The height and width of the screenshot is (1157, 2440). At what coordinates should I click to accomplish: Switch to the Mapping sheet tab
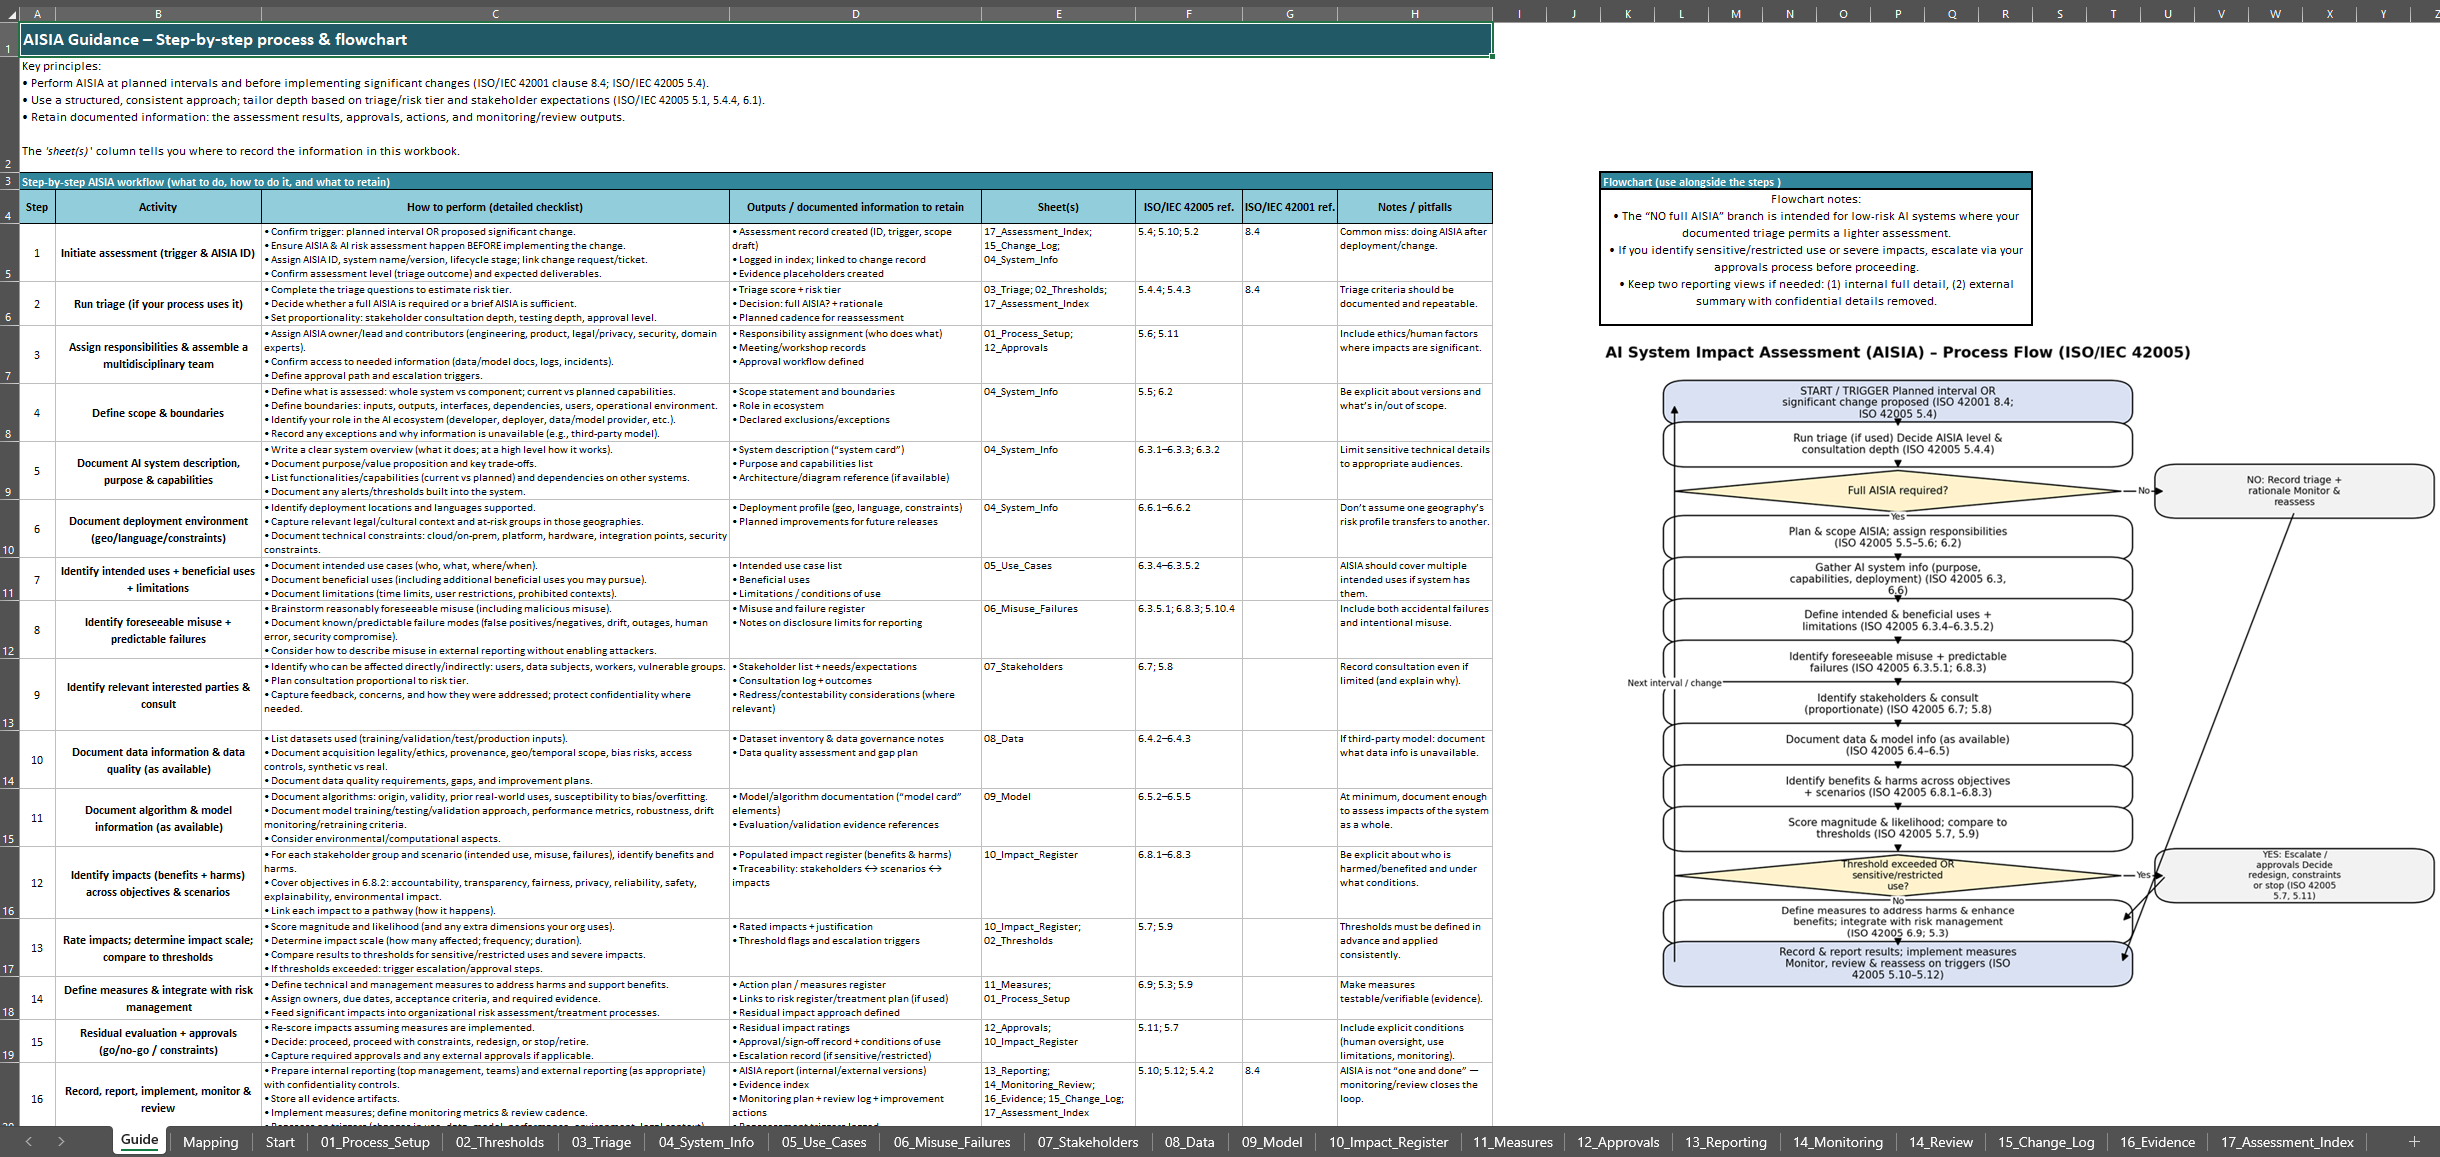(x=211, y=1141)
